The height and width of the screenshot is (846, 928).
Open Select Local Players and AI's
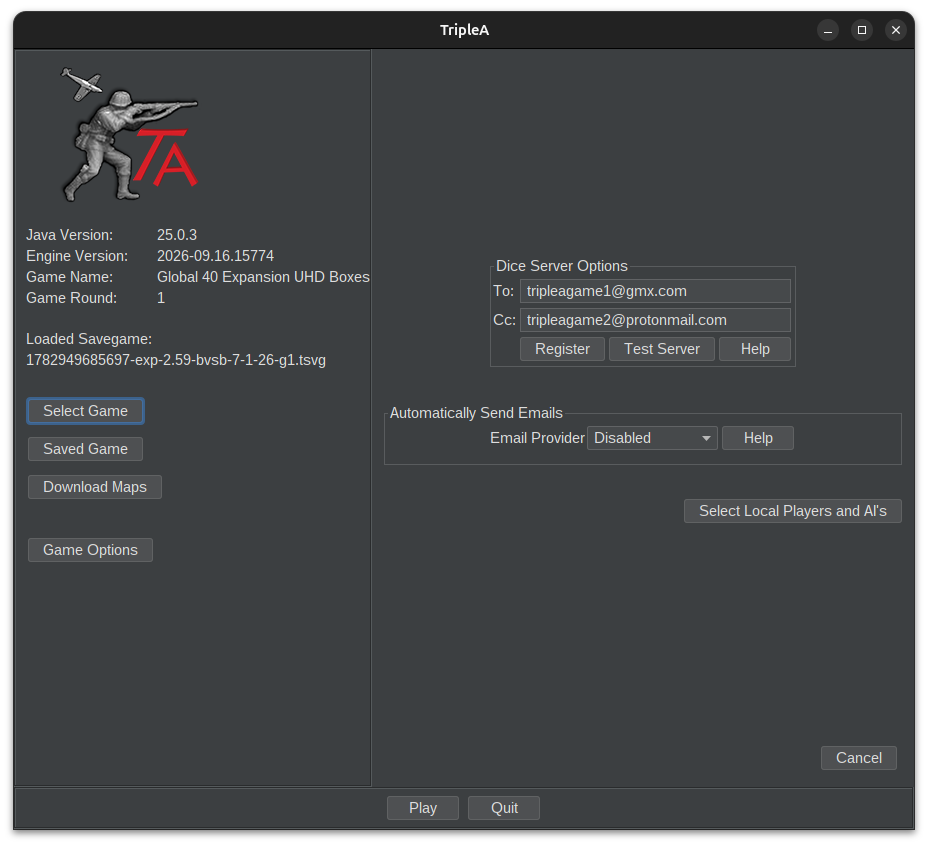point(792,511)
